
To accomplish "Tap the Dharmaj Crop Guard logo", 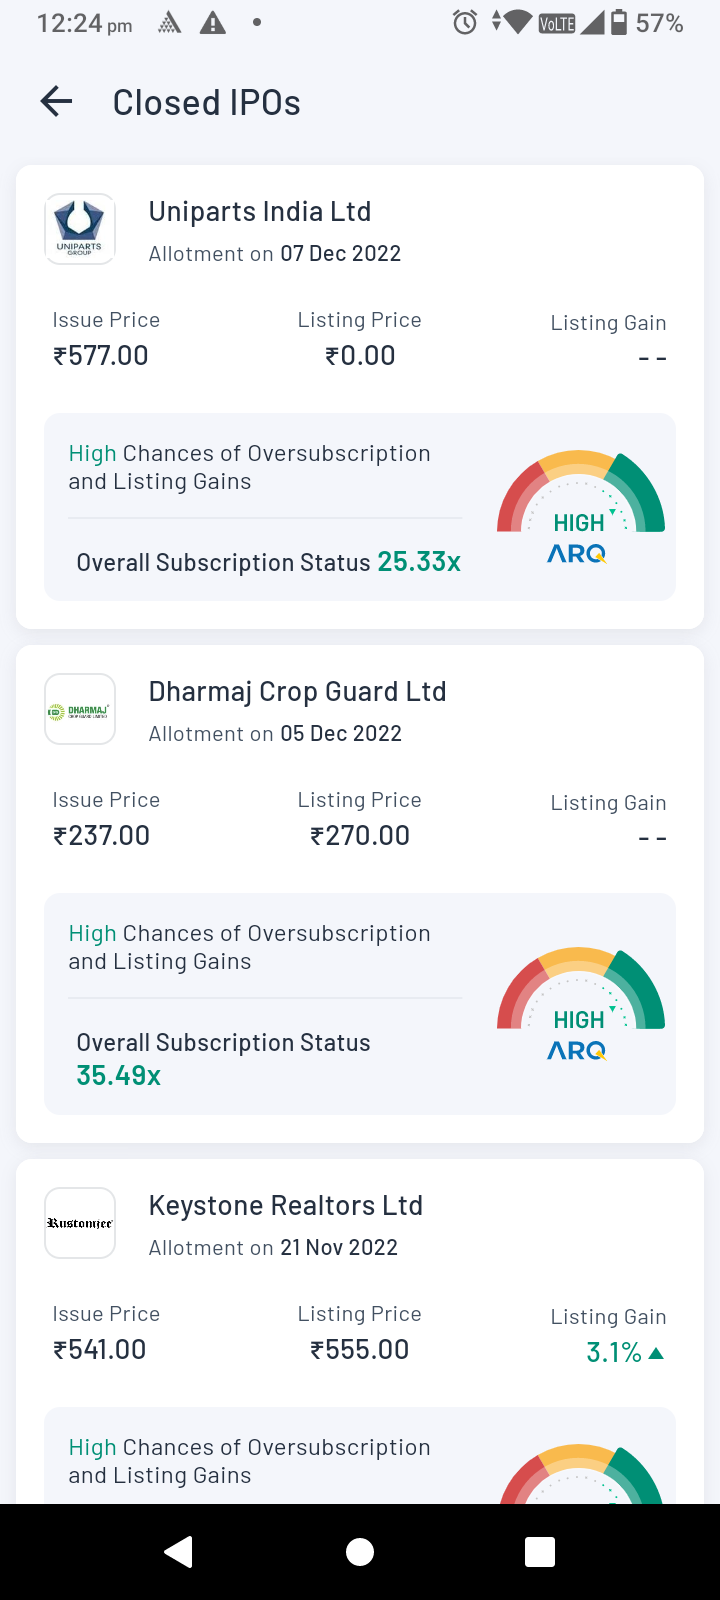I will click(80, 710).
